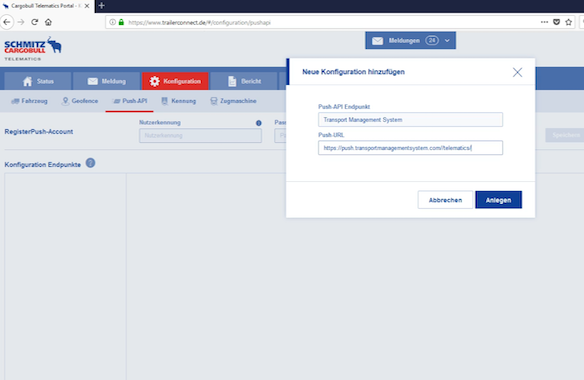The image size is (584, 380).
Task: Go to the browser home icon
Action: [x=48, y=22]
